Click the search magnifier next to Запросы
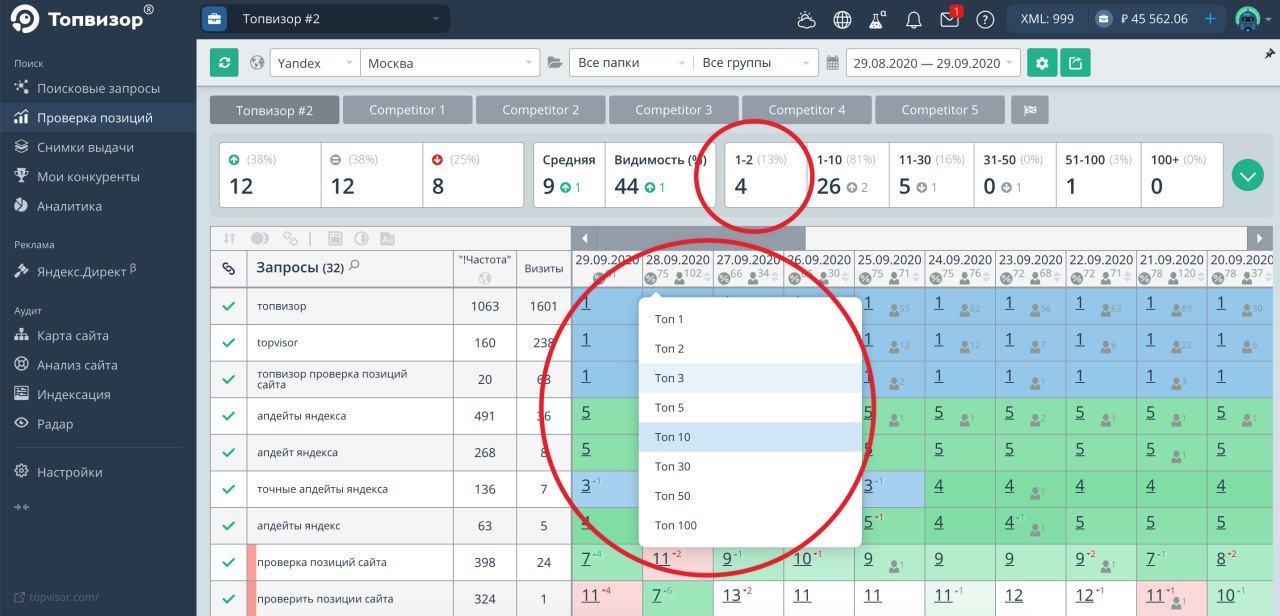The height and width of the screenshot is (616, 1280). 354,266
